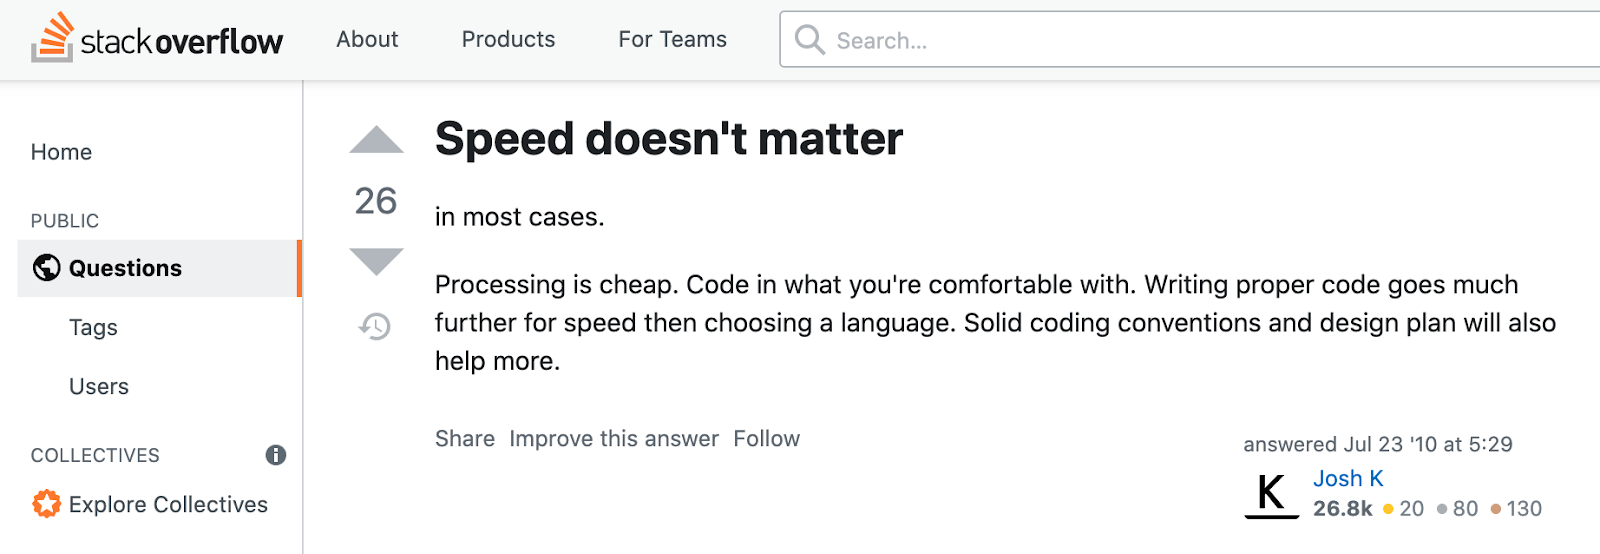Open the About menu item
The image size is (1600, 554).
367,39
